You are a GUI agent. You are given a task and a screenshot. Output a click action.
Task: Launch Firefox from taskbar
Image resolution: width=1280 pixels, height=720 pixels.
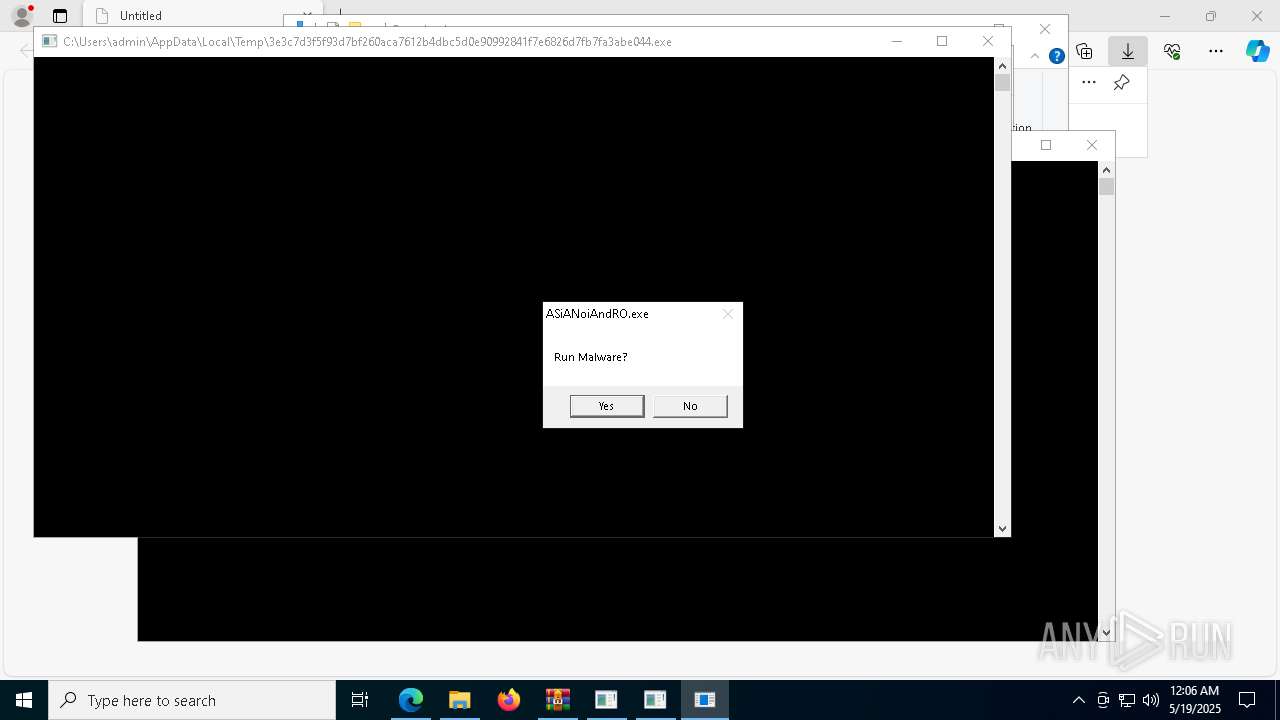tap(509, 700)
